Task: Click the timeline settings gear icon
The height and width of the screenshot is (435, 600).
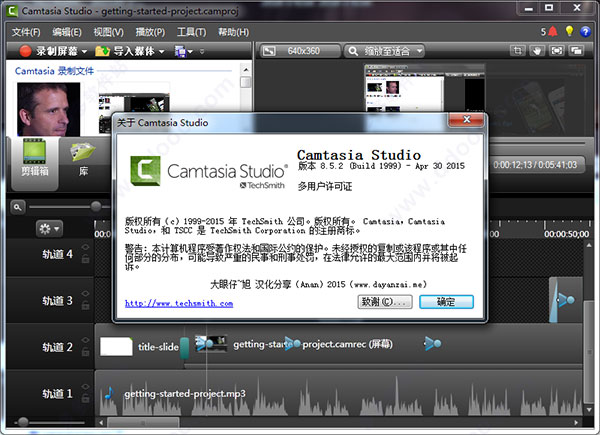Action: click(45, 229)
